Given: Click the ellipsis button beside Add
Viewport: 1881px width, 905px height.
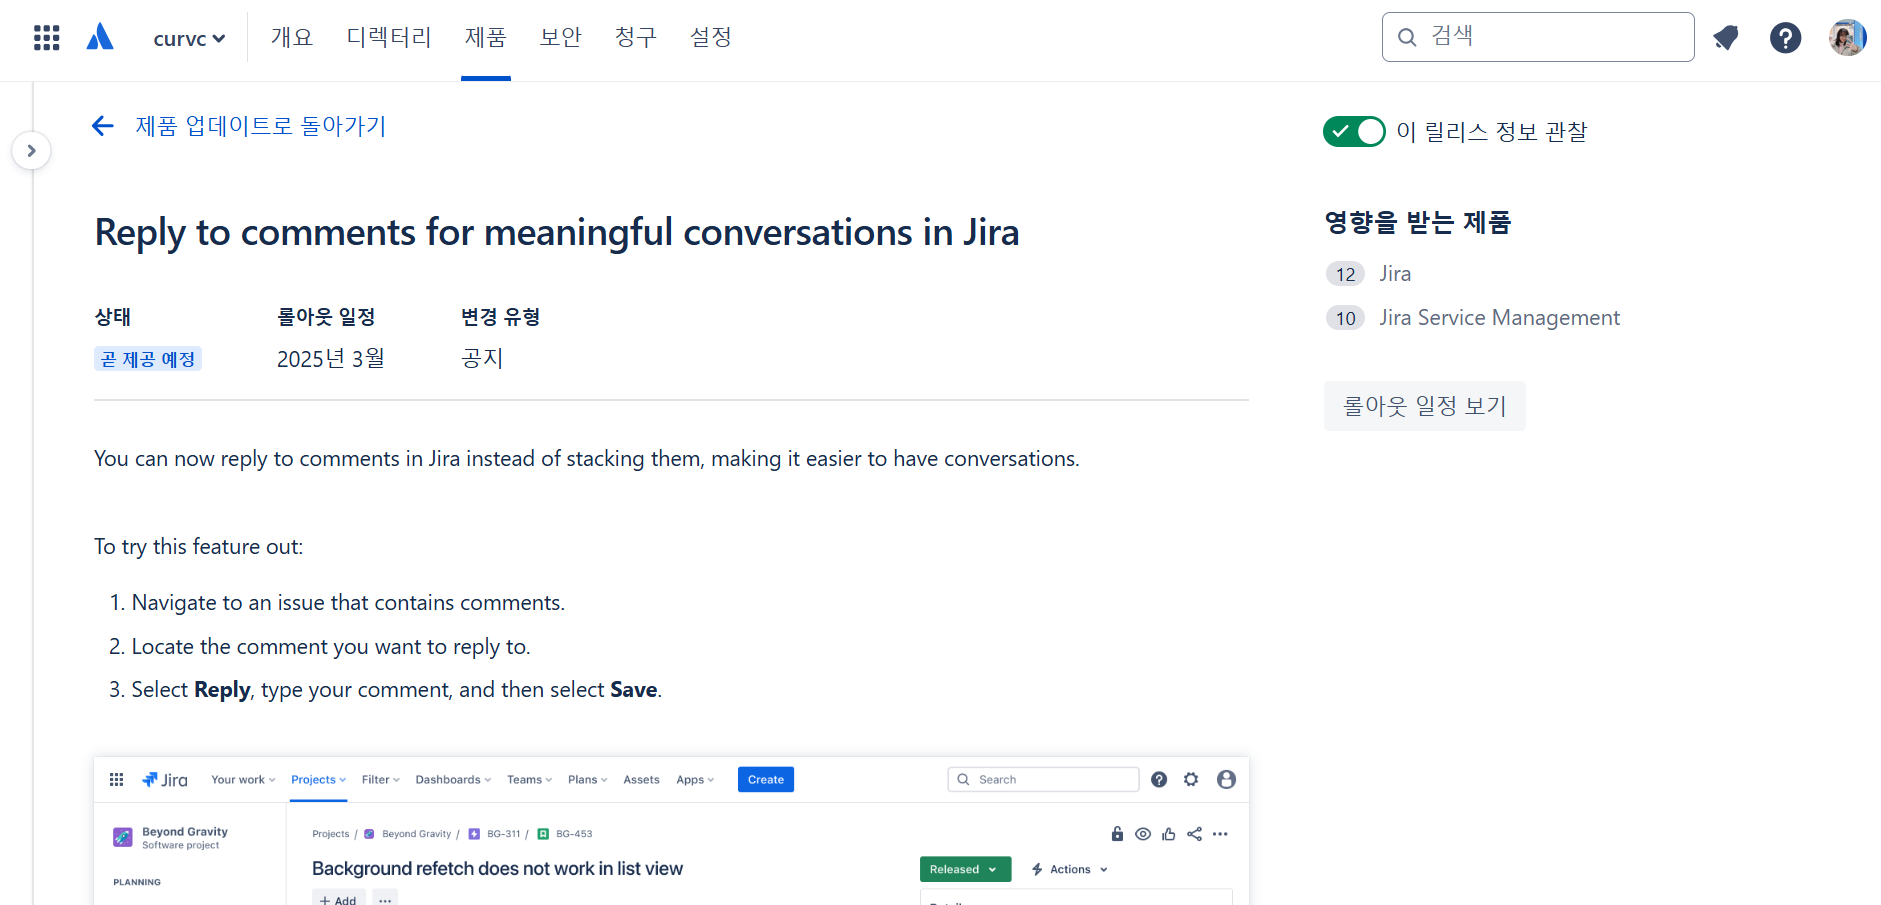Looking at the screenshot, I should click(385, 898).
